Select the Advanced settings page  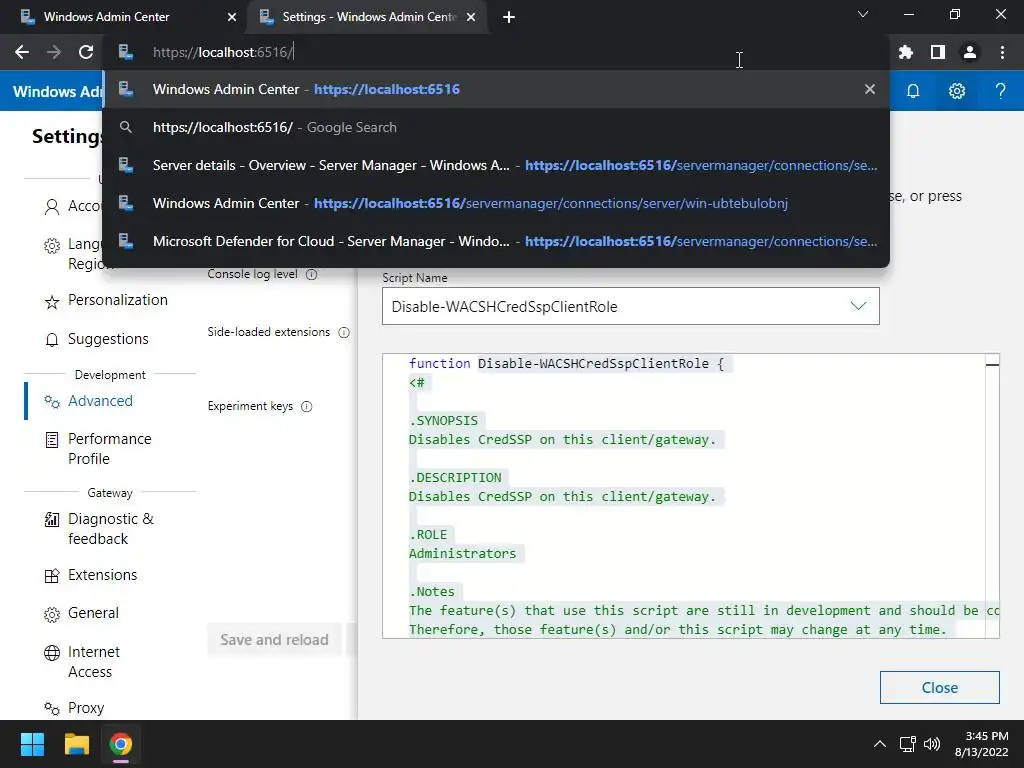coord(100,401)
